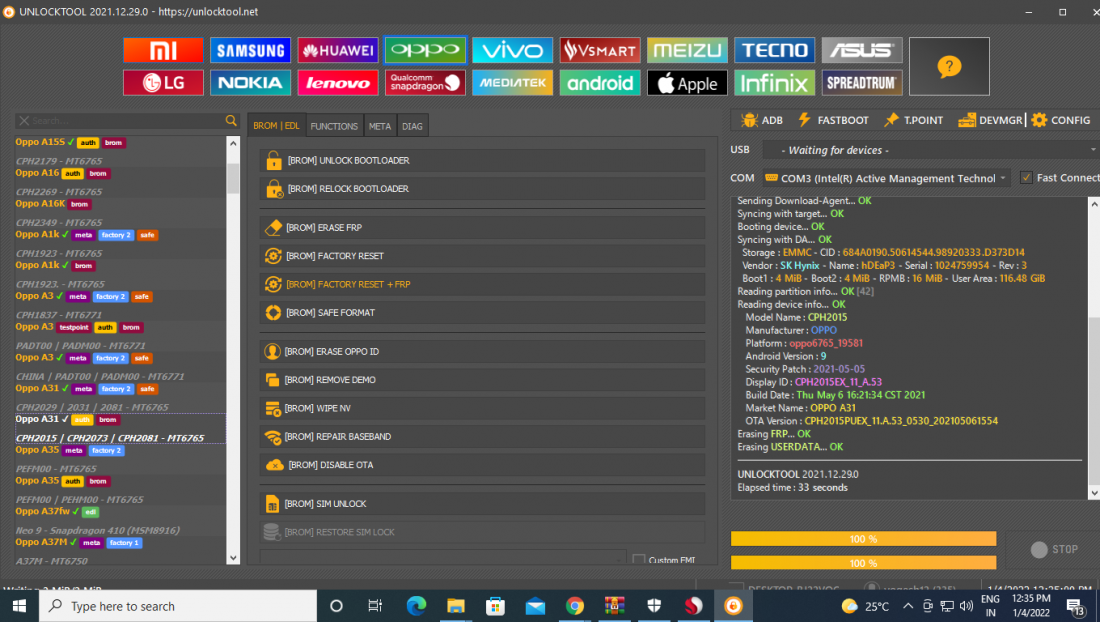This screenshot has width=1100, height=622.
Task: Run BROM SIM Unlock
Action: pyautogui.click(x=482, y=503)
